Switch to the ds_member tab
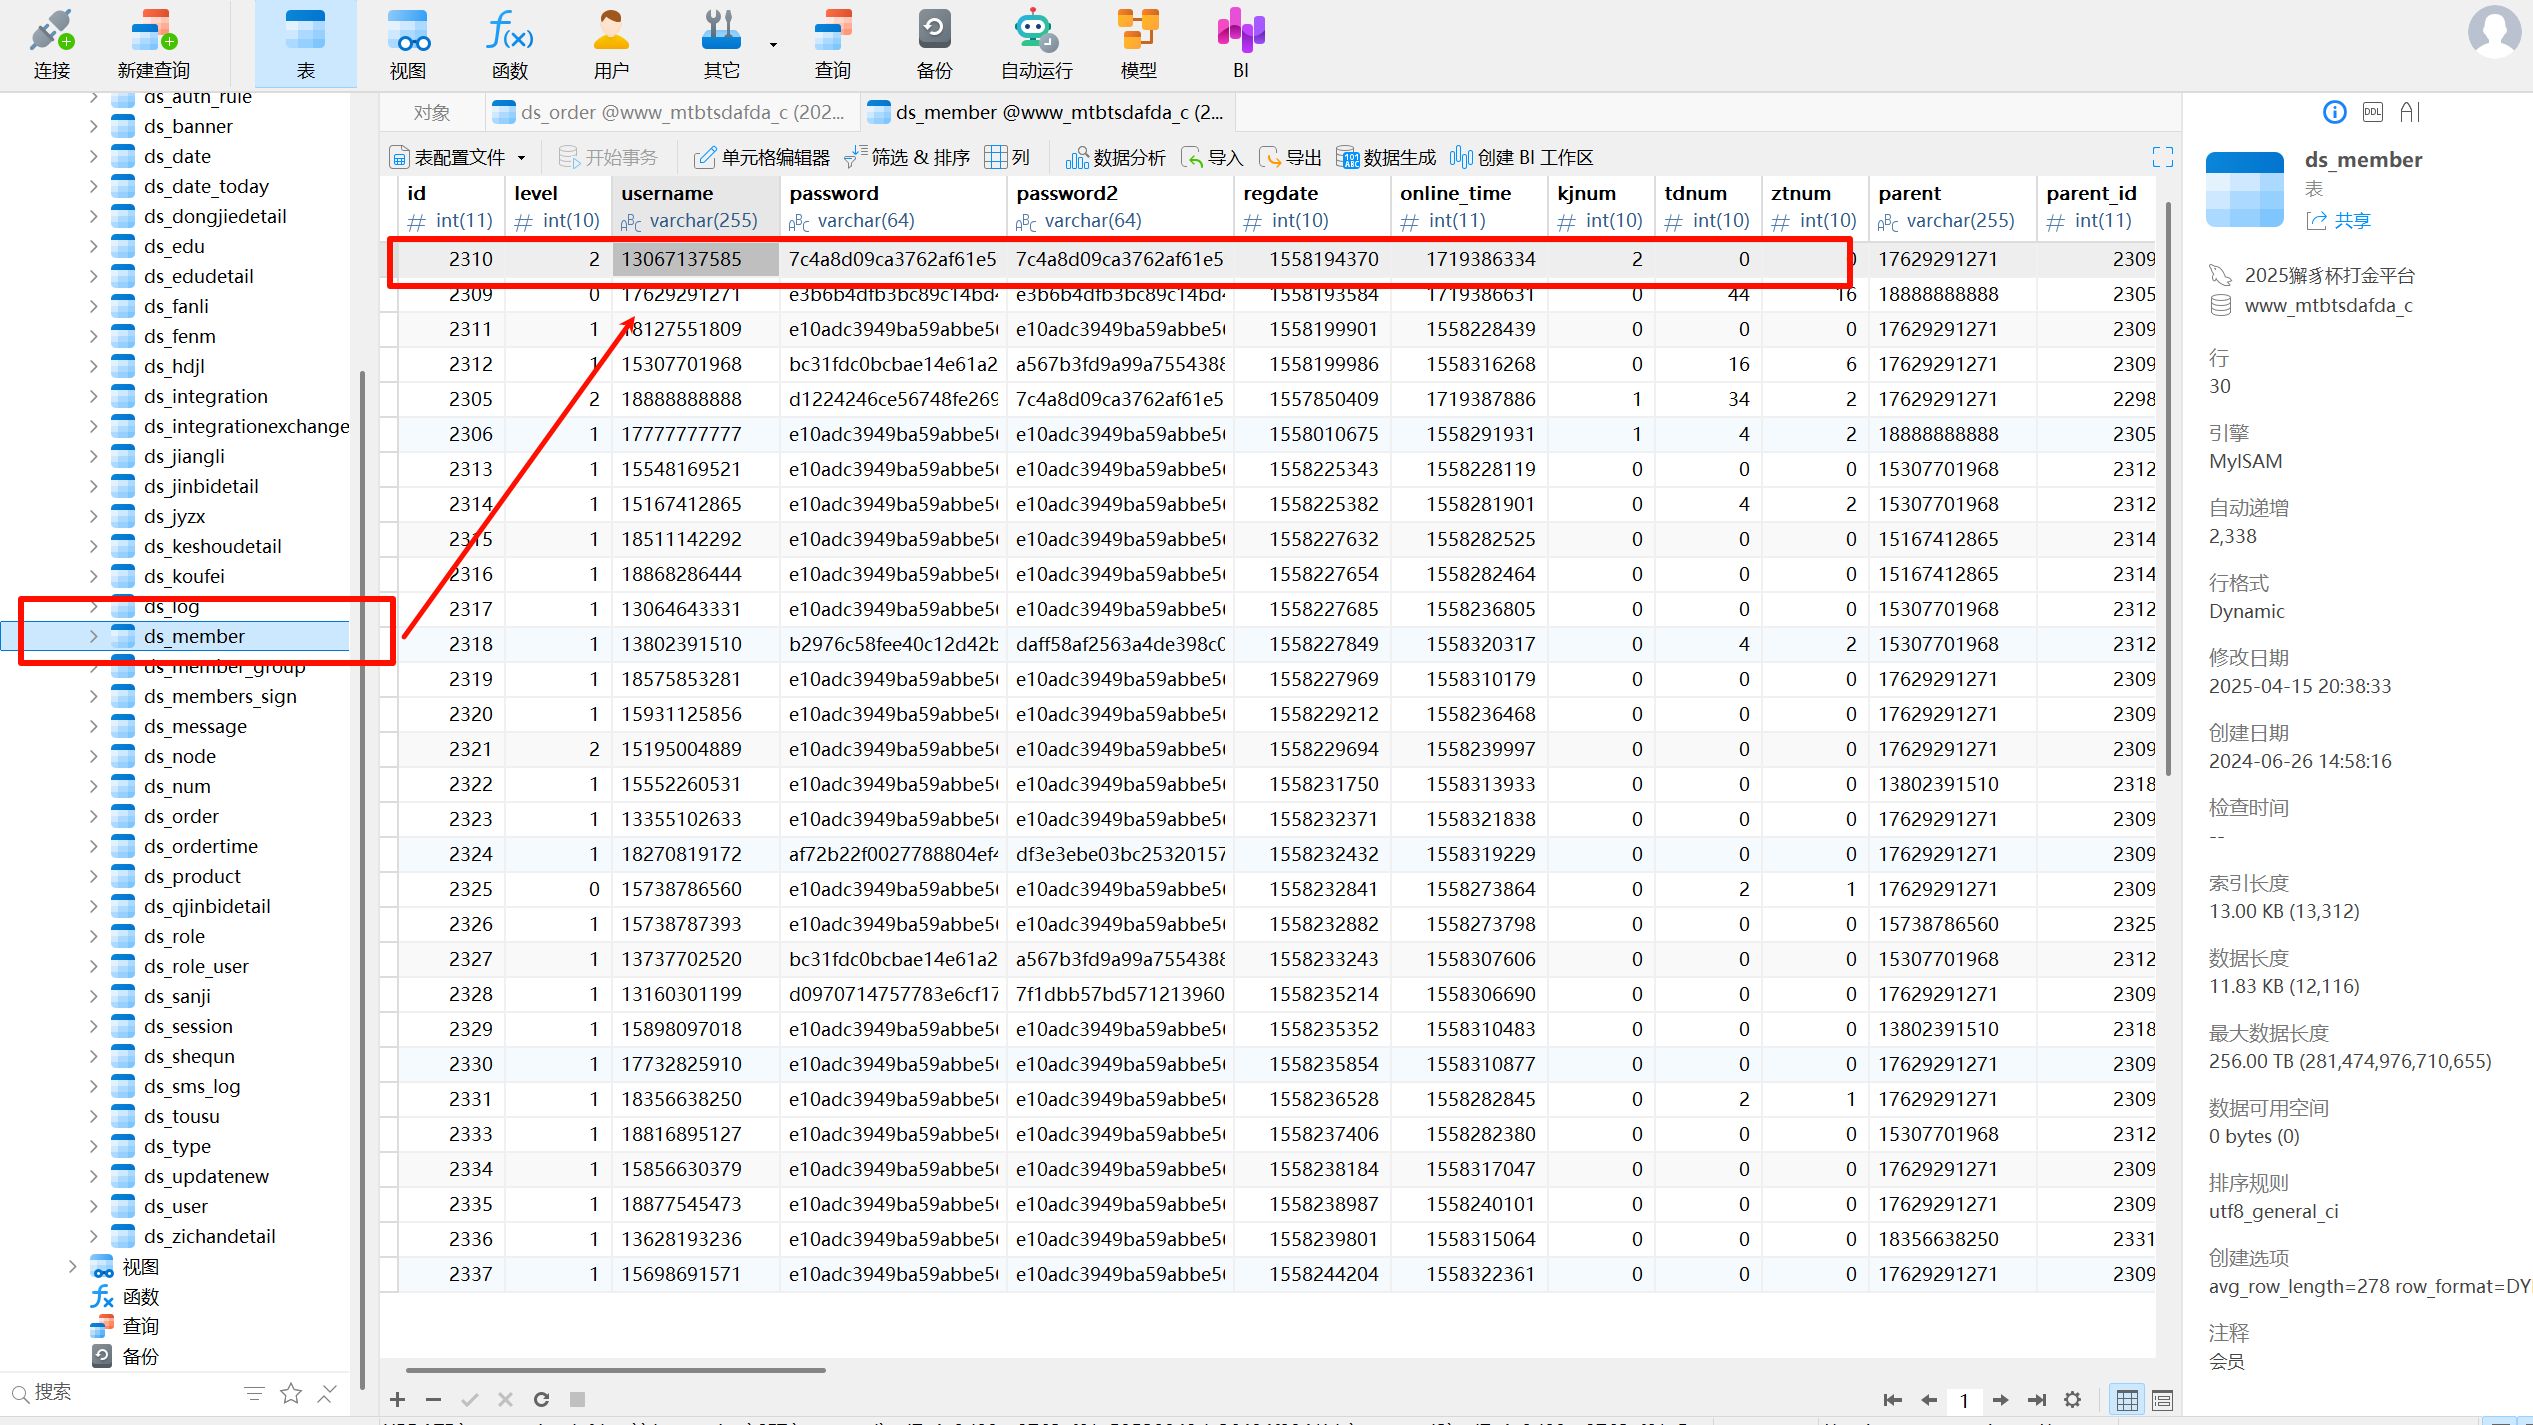Screen dimensions: 2533x1425 click(x=1047, y=112)
